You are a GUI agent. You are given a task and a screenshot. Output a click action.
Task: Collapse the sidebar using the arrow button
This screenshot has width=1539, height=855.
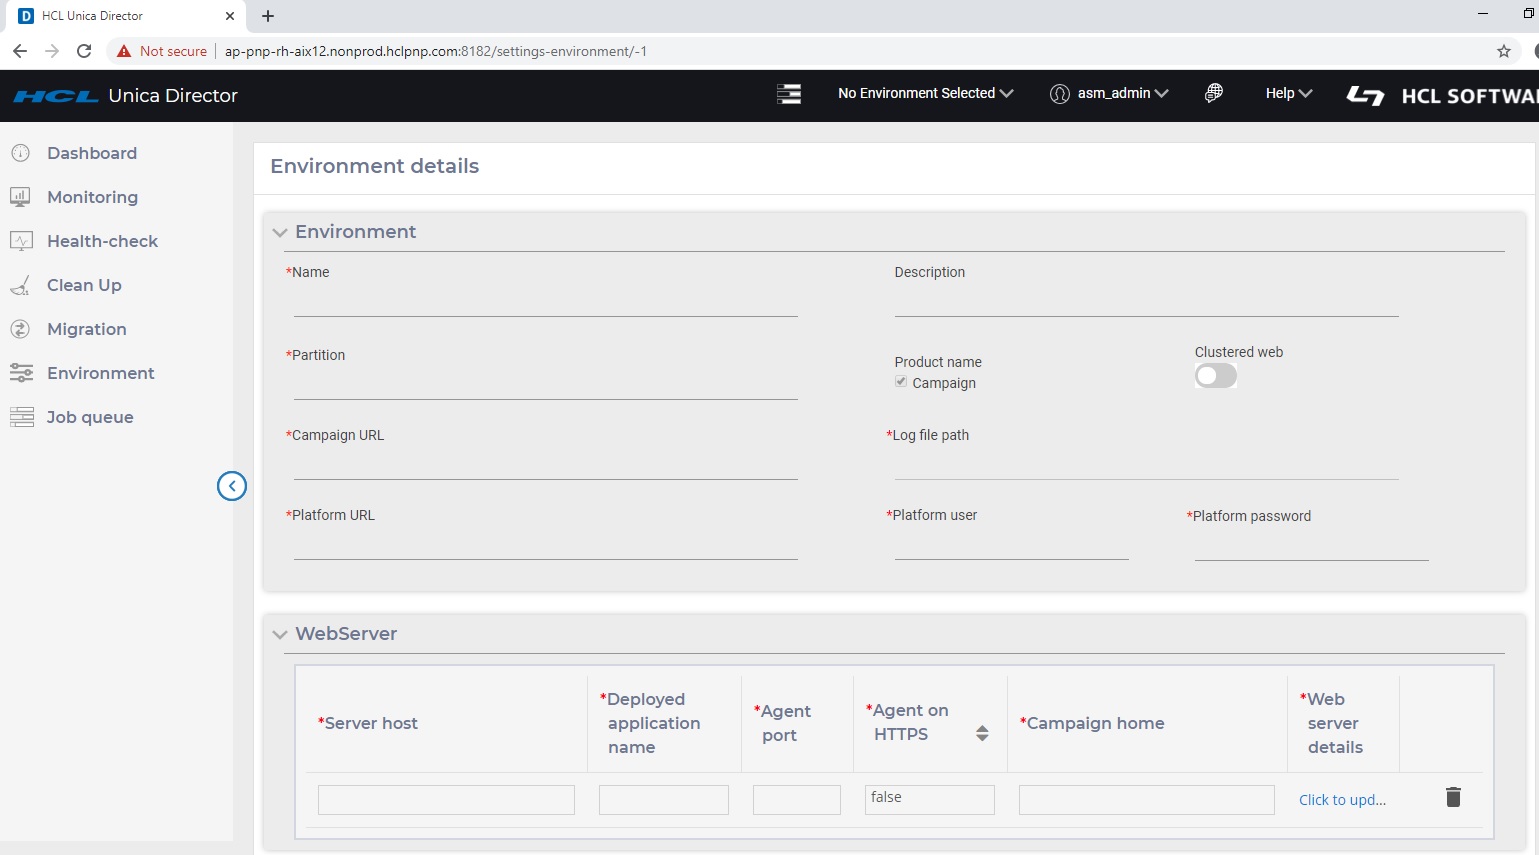coord(232,486)
